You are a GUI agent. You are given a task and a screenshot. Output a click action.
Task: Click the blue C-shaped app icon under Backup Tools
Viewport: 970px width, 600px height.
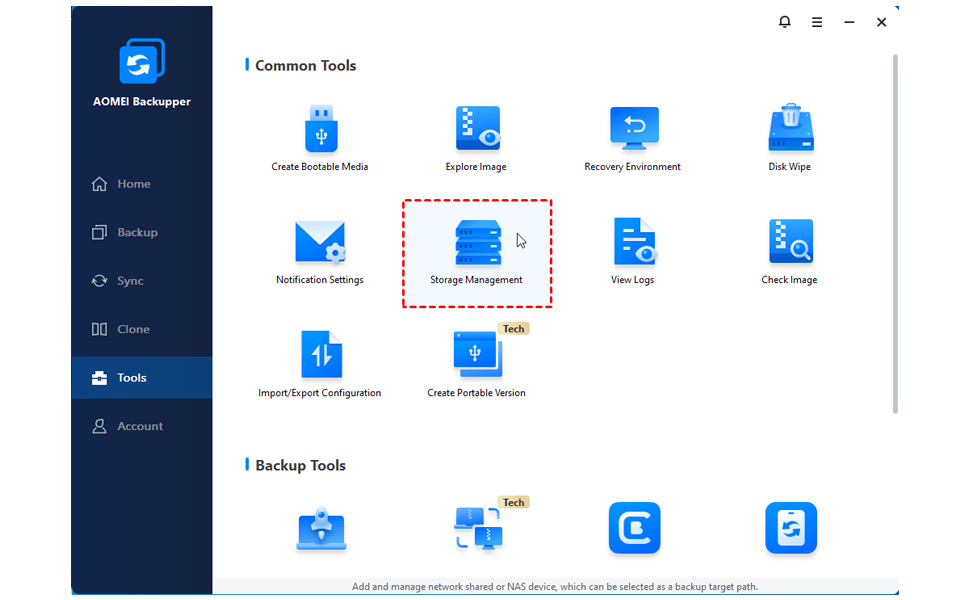634,528
